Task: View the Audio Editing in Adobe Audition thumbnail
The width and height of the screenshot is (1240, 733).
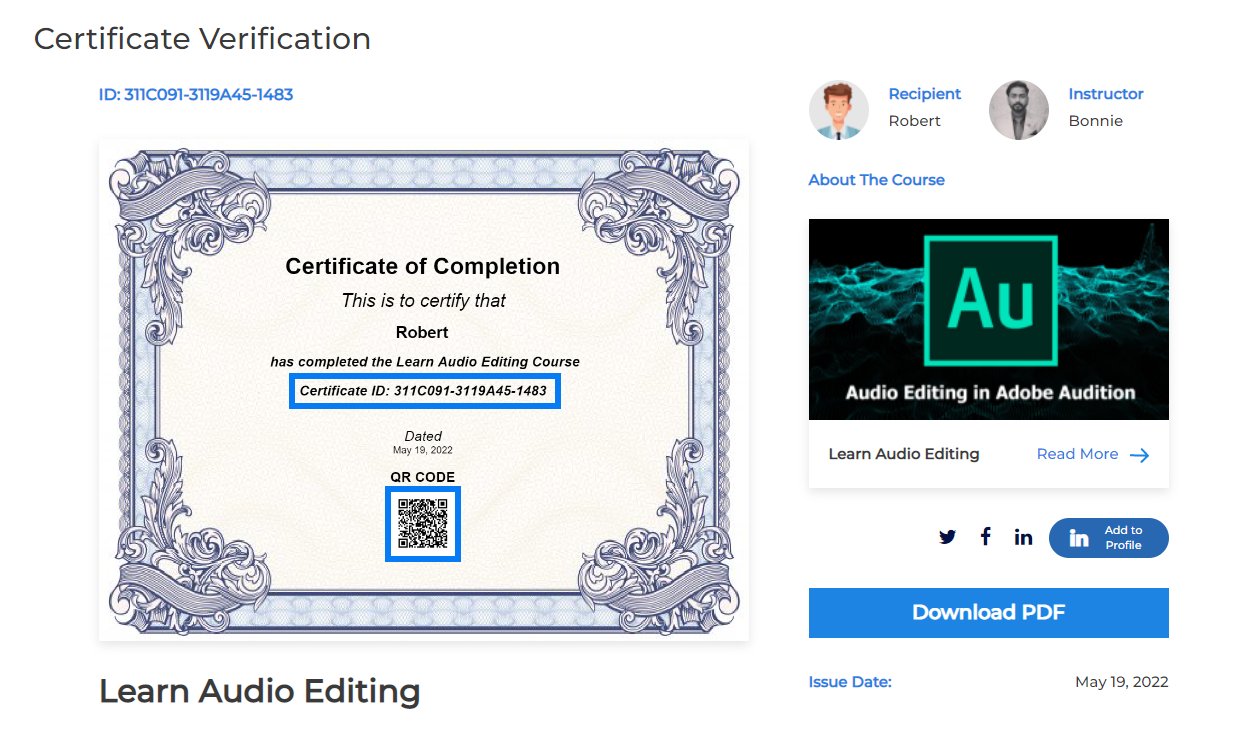Action: (988, 318)
